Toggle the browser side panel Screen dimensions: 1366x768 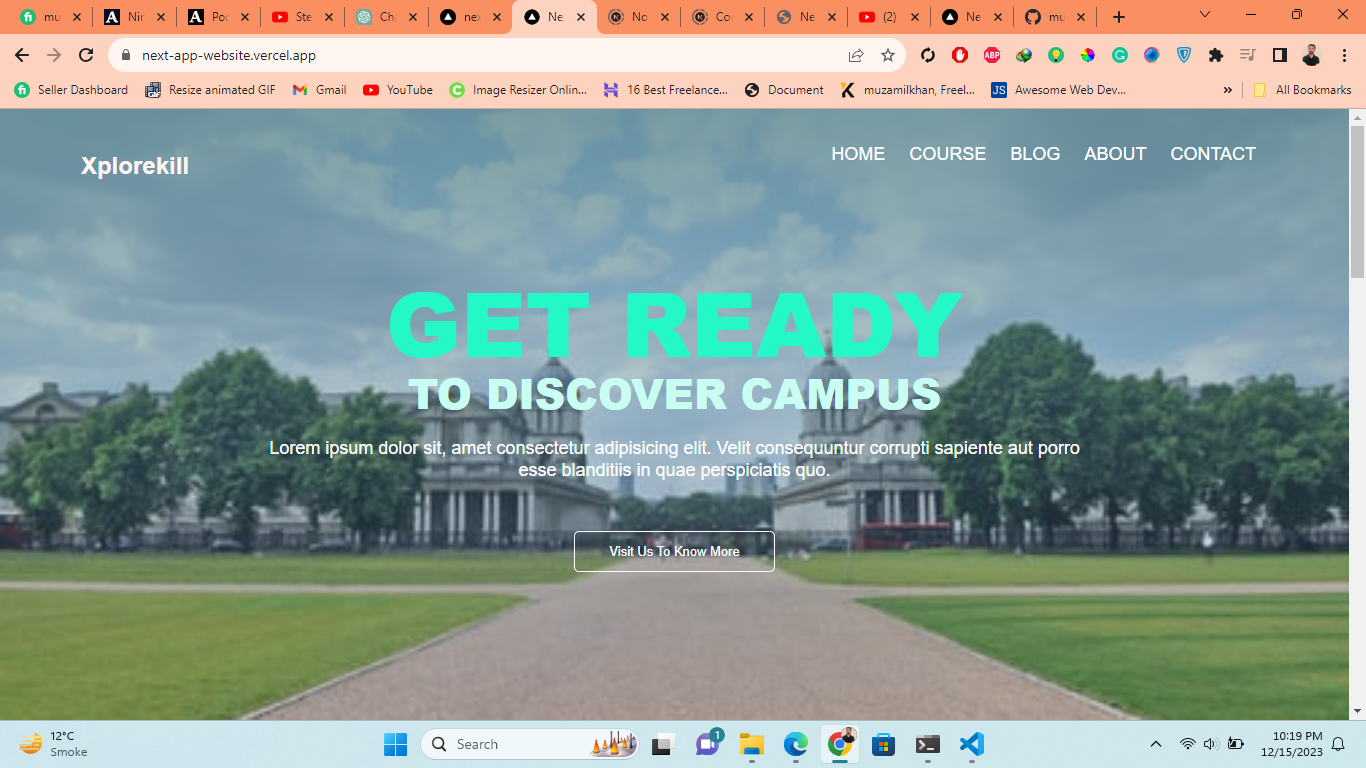click(x=1279, y=55)
